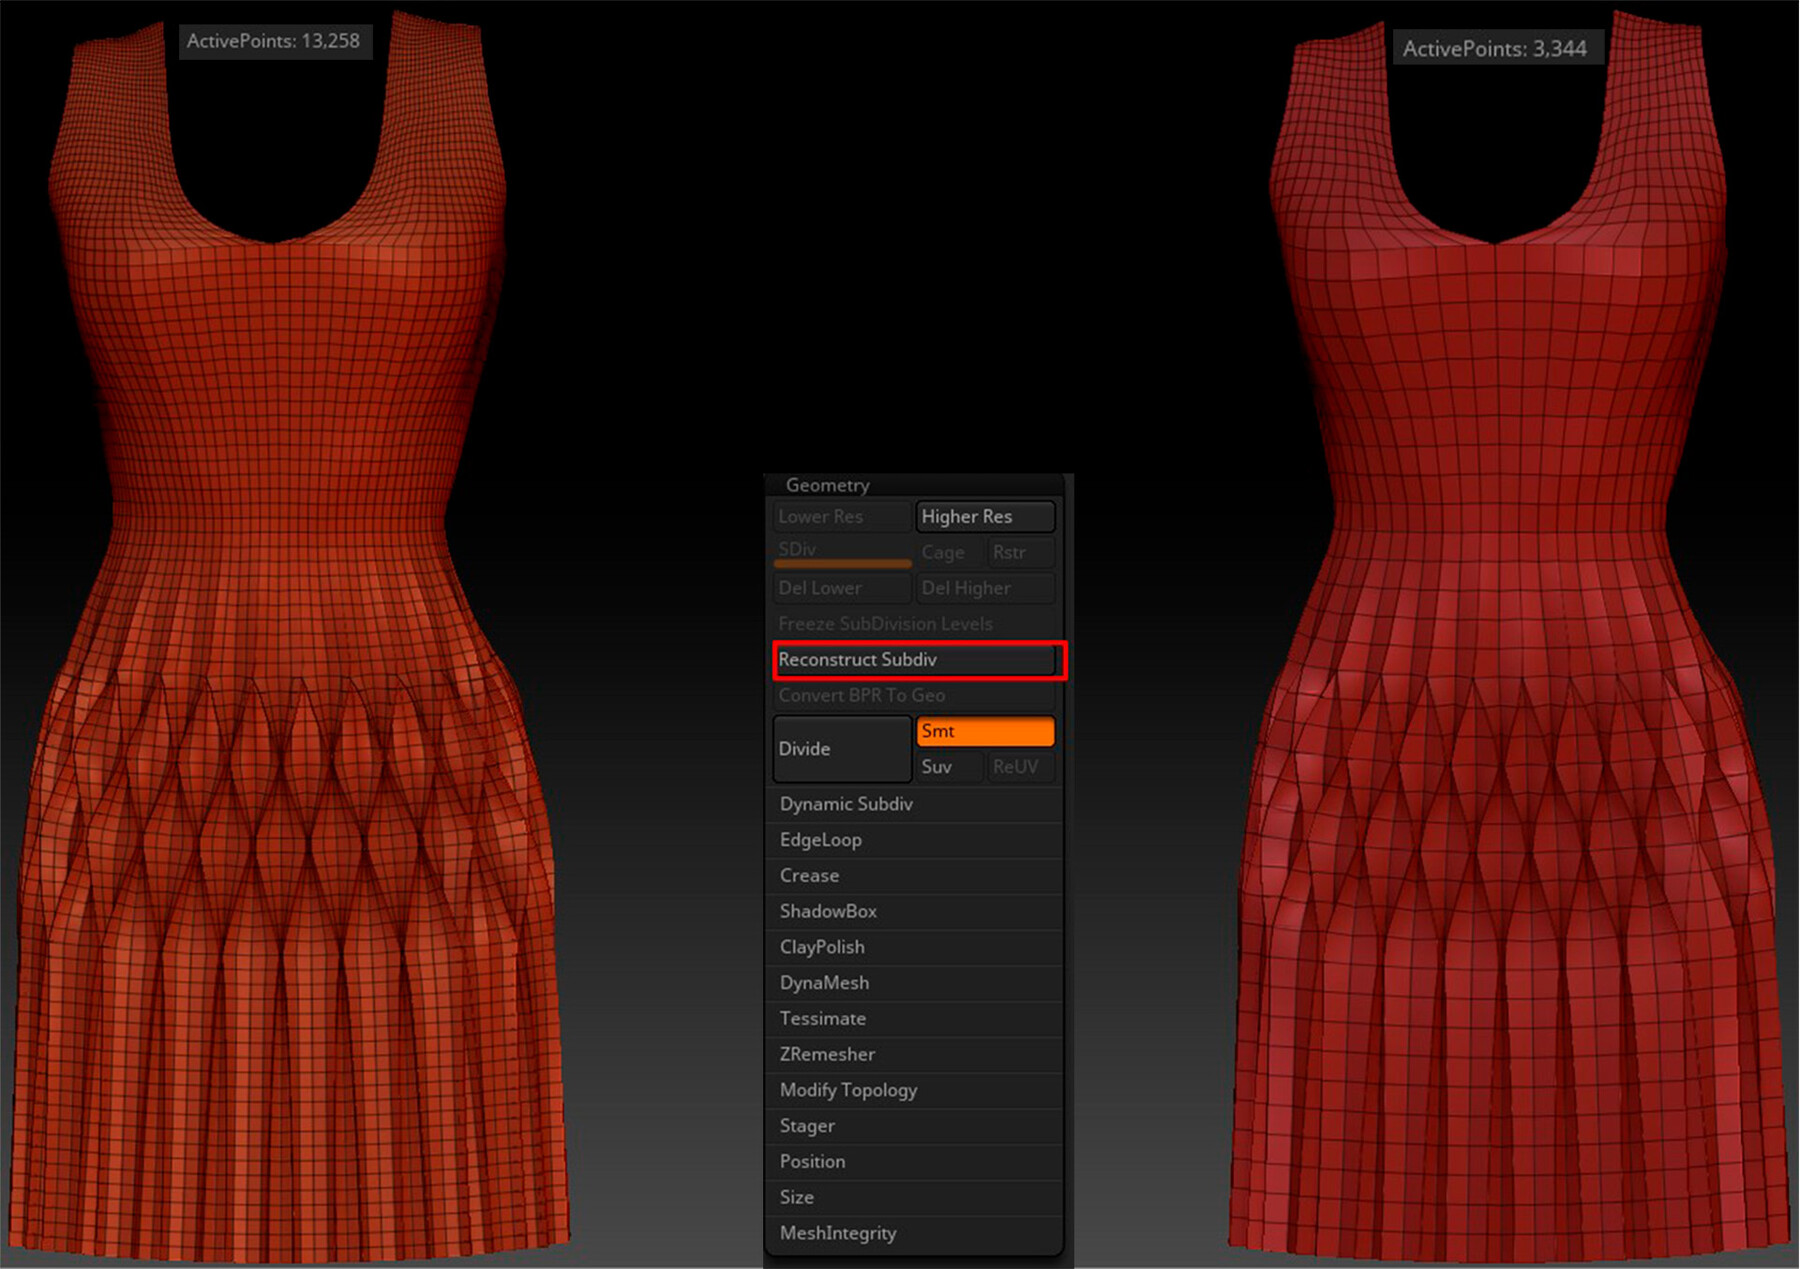Open the ShadowBox section
The width and height of the screenshot is (1800, 1269).
point(828,911)
